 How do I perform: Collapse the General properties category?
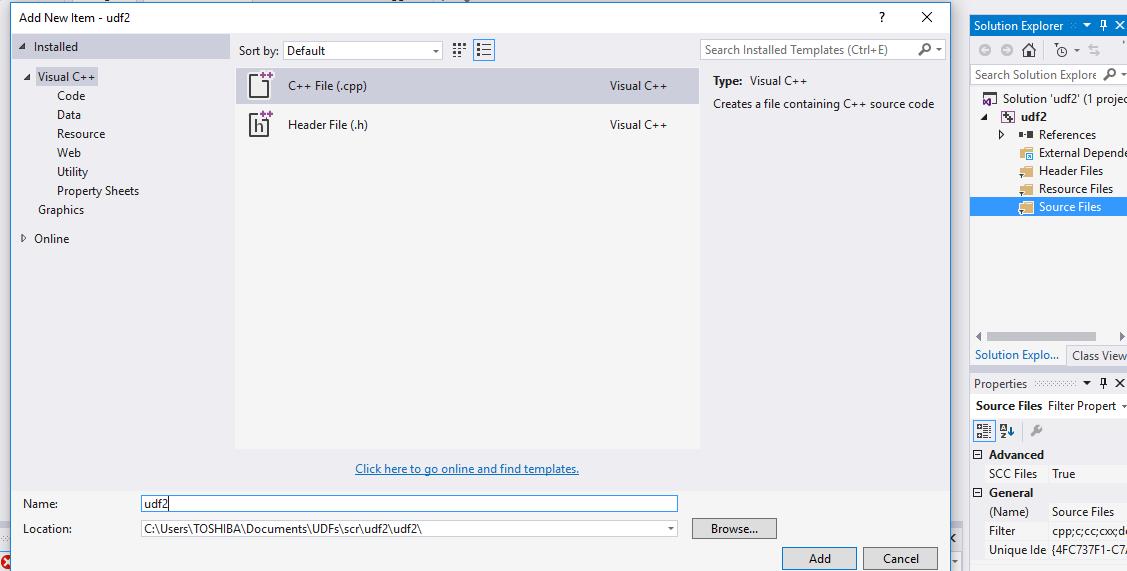pyautogui.click(x=978, y=493)
